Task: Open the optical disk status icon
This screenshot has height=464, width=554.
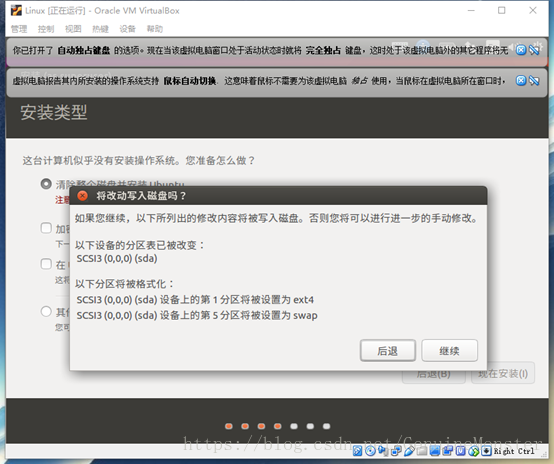Action: pos(370,451)
